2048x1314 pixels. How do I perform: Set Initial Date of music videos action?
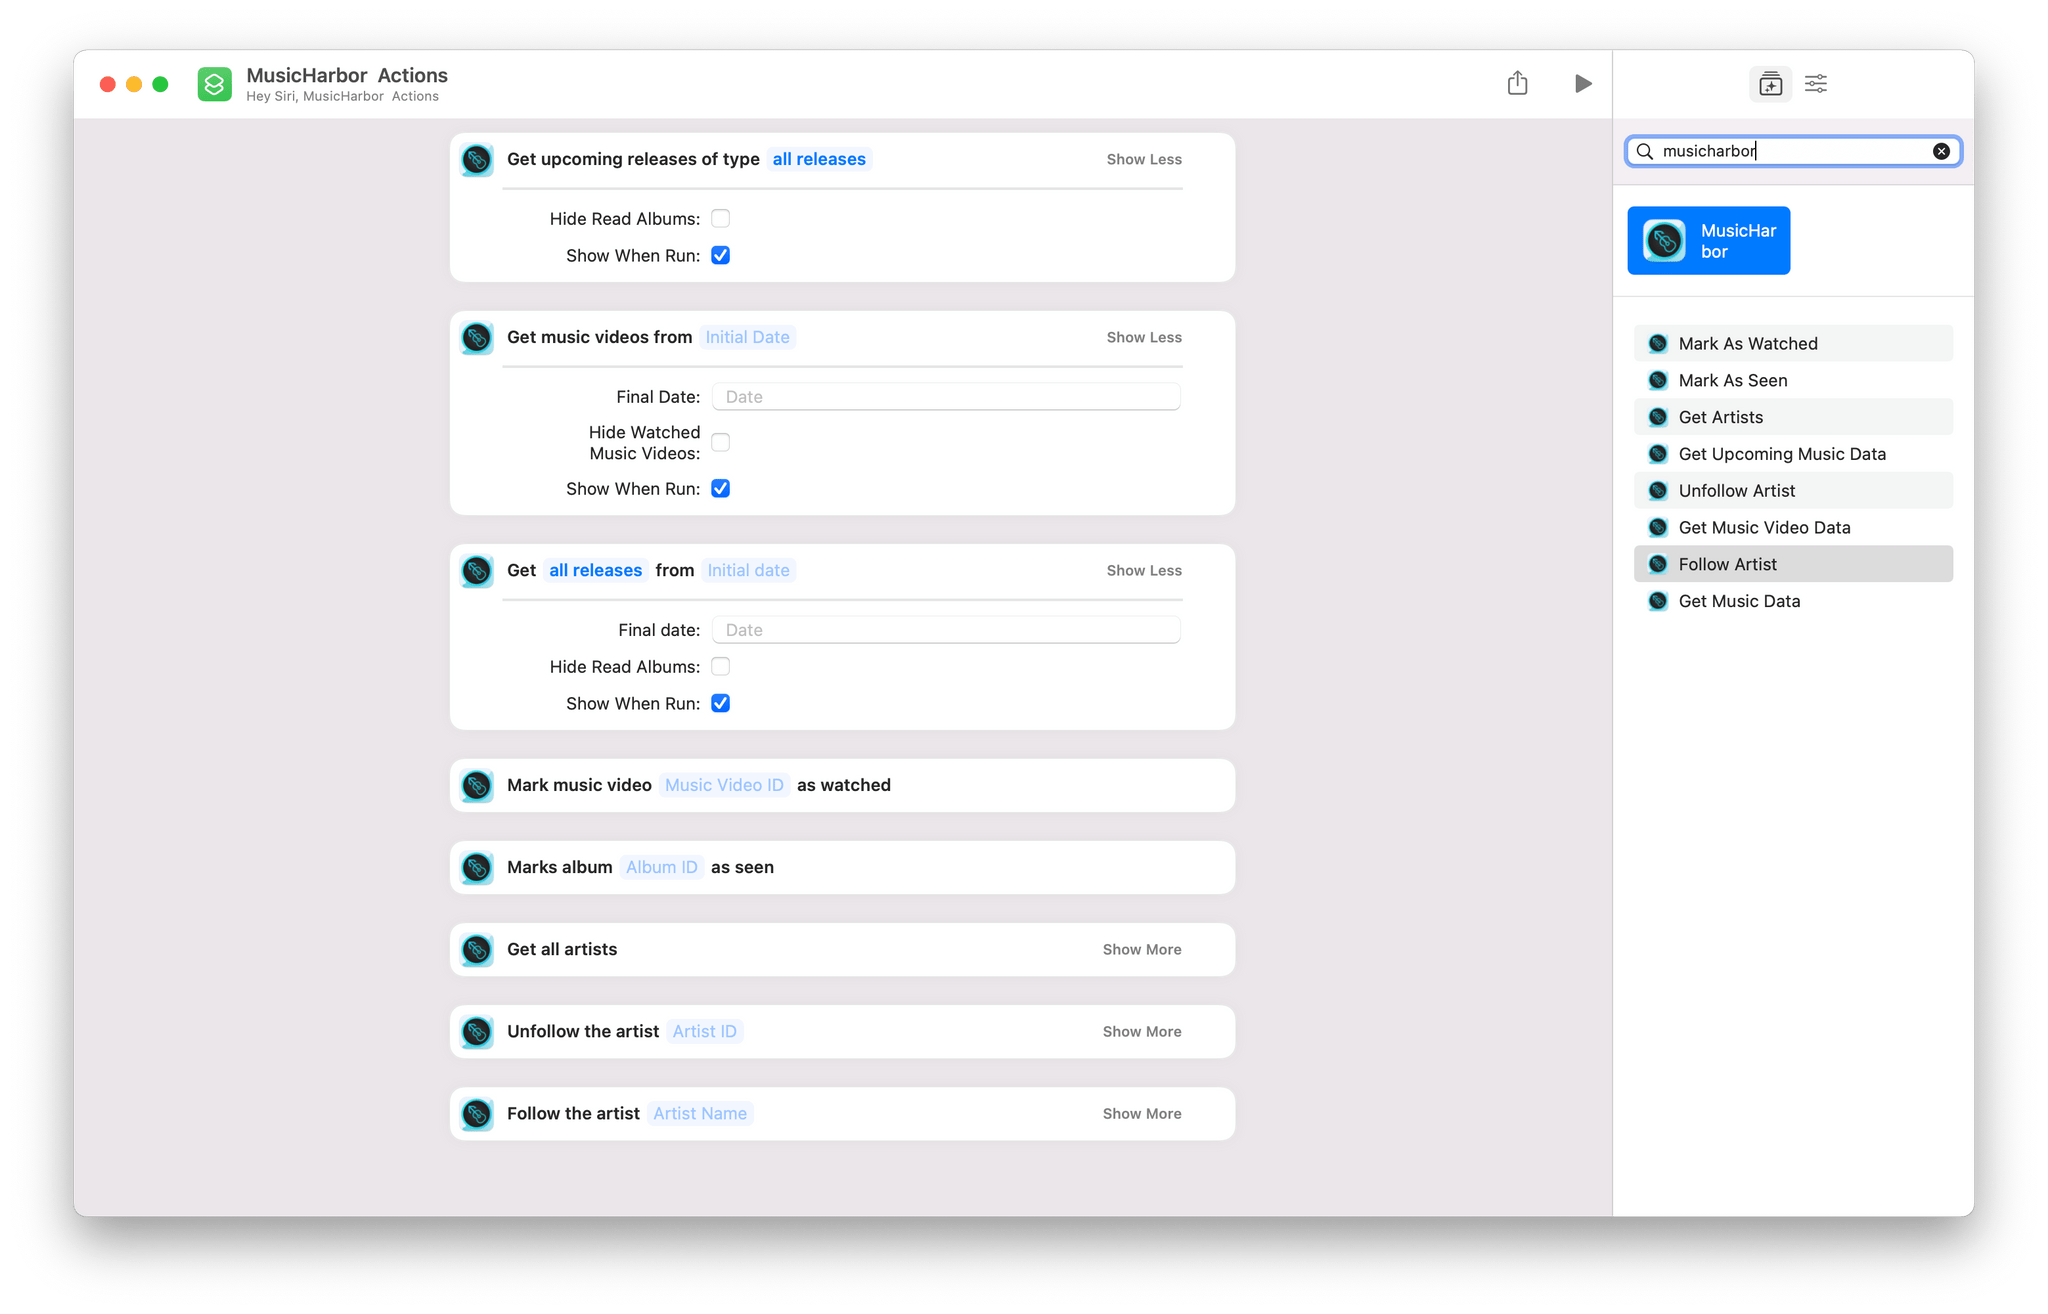pos(747,337)
